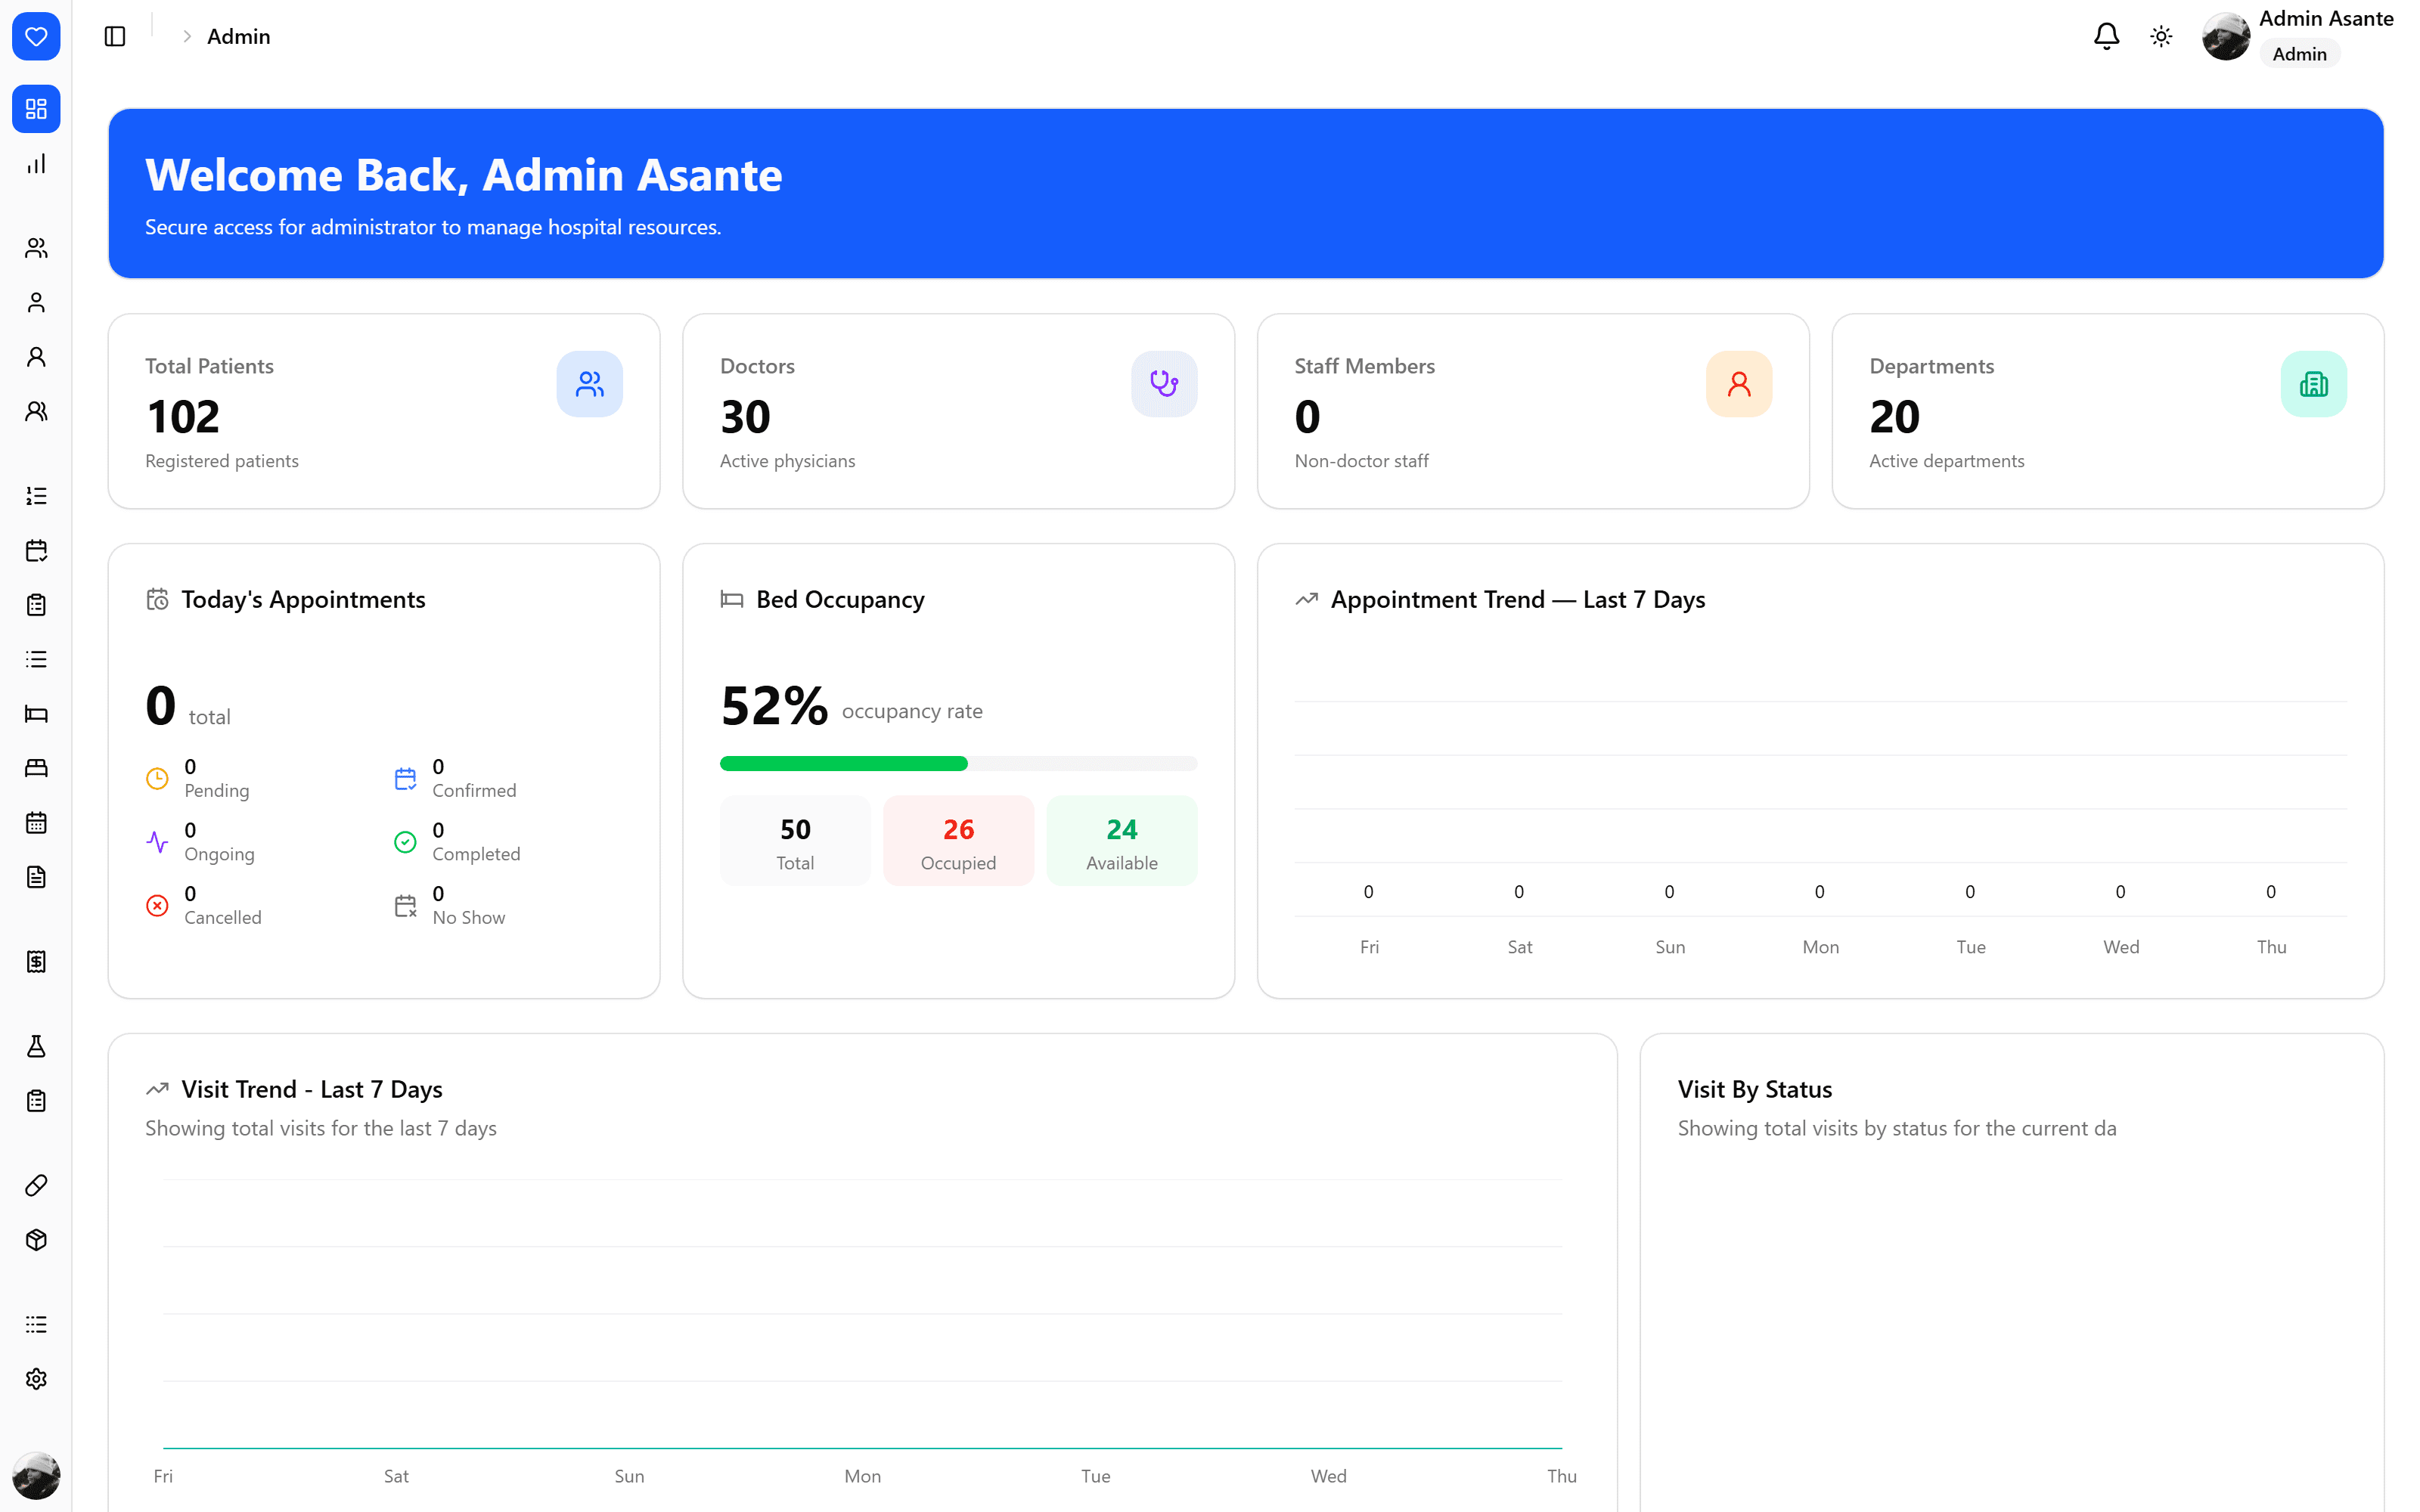The height and width of the screenshot is (1512, 2420).
Task: Open the billing receipt dollar icon
Action: pyautogui.click(x=36, y=962)
